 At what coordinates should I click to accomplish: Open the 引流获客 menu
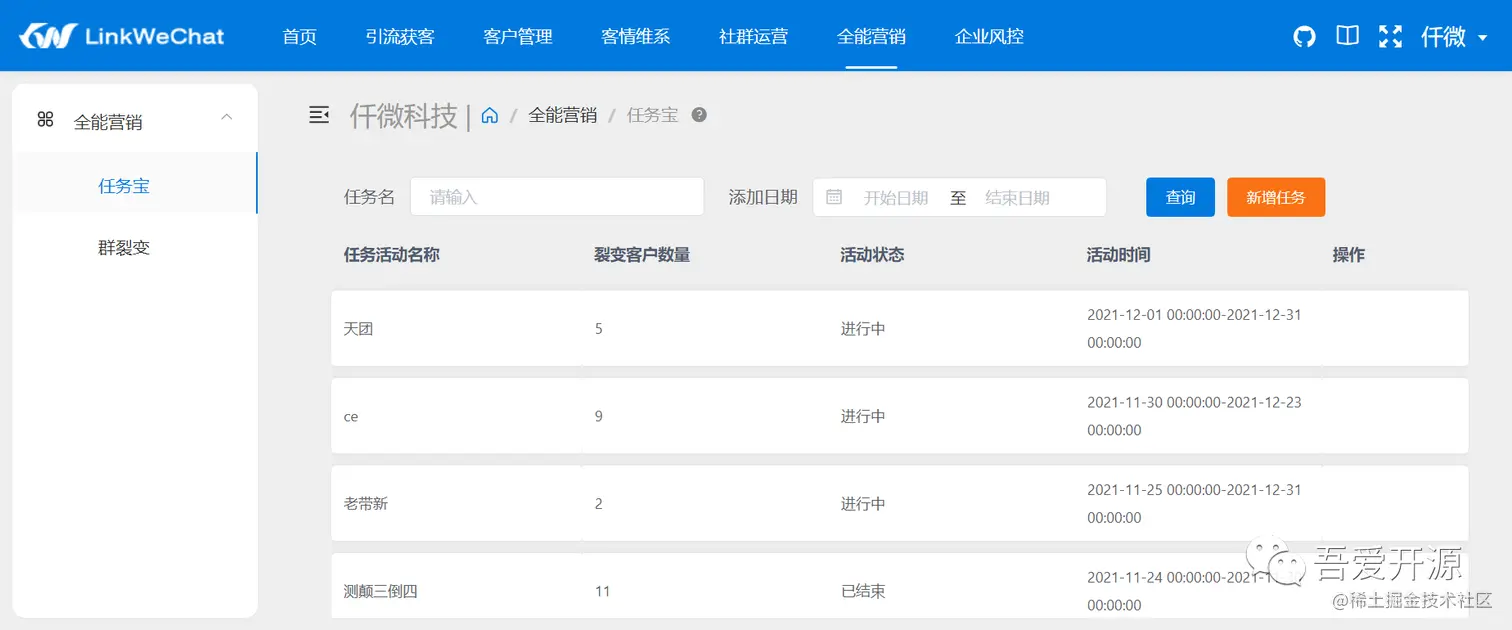point(400,37)
